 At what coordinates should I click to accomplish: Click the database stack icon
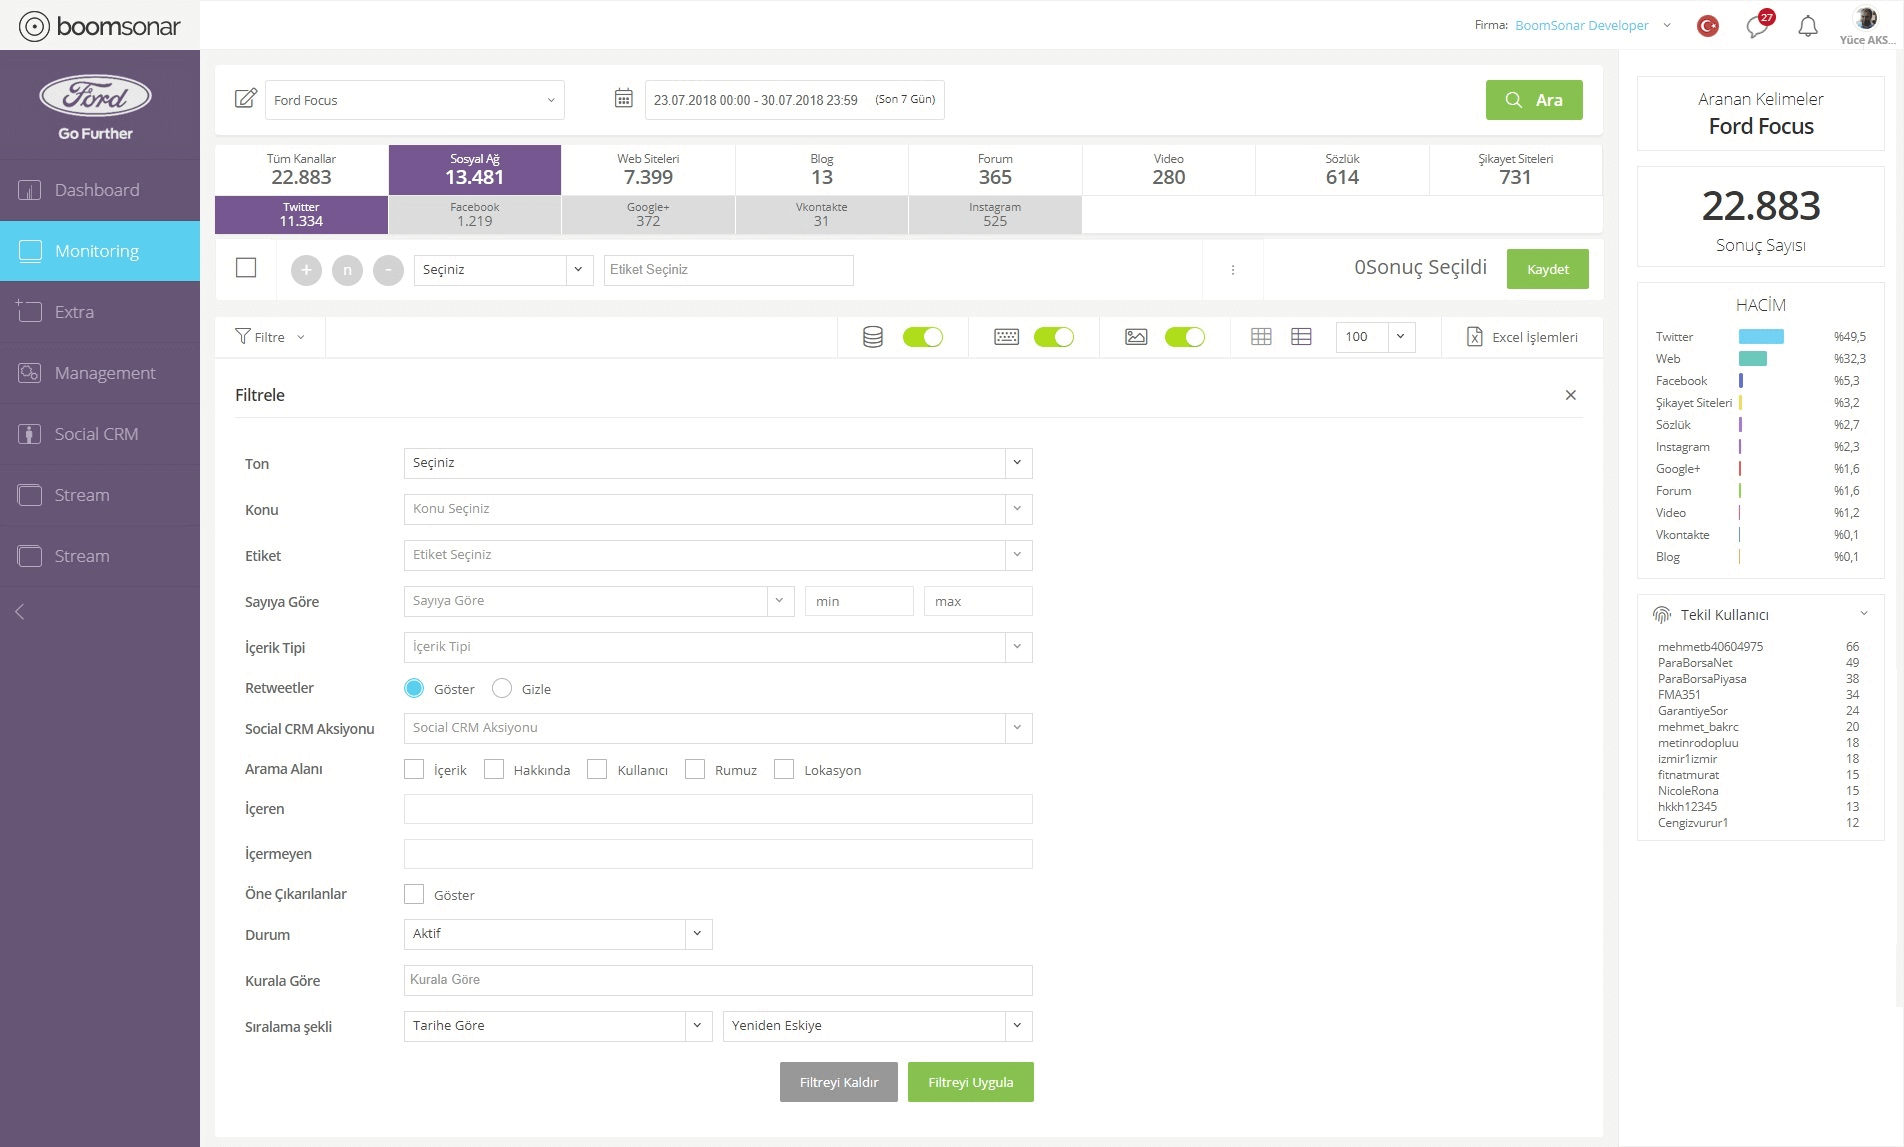click(873, 337)
